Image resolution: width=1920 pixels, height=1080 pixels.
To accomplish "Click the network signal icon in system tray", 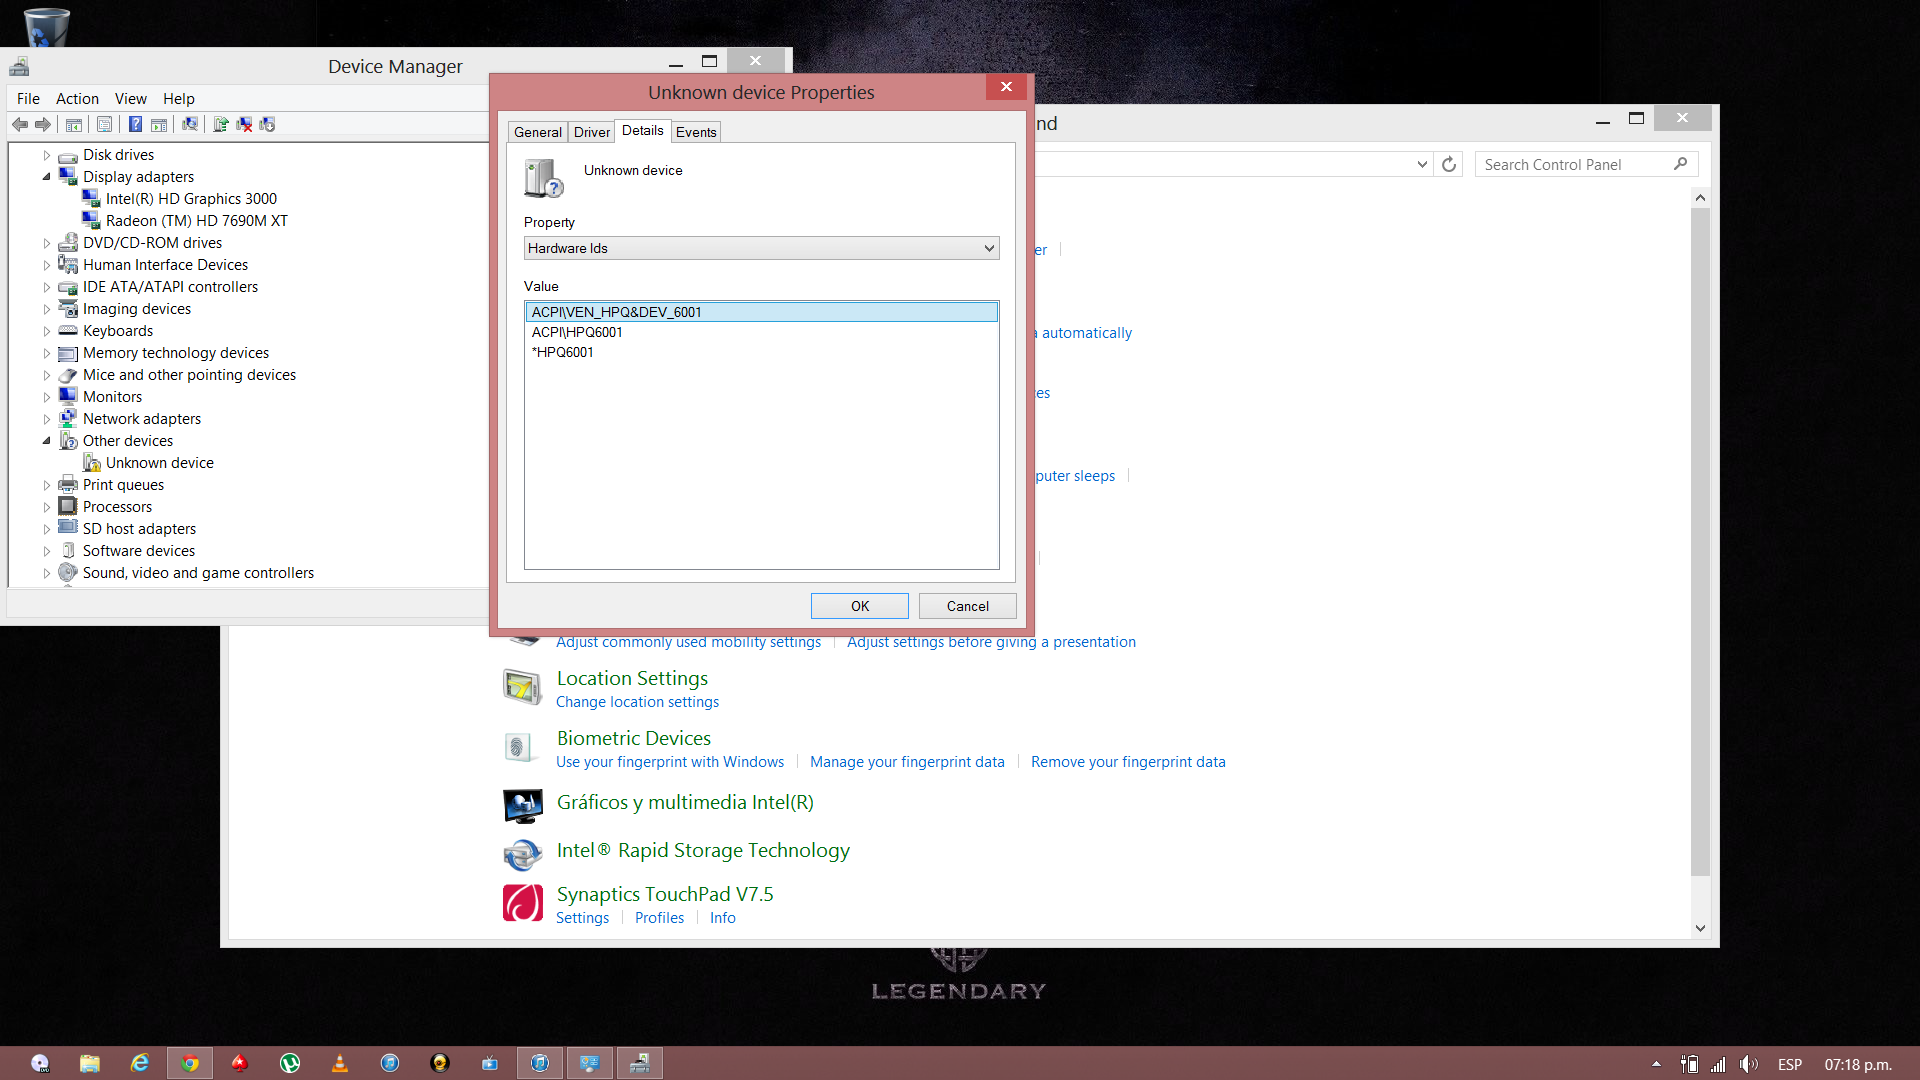I will point(1718,1064).
